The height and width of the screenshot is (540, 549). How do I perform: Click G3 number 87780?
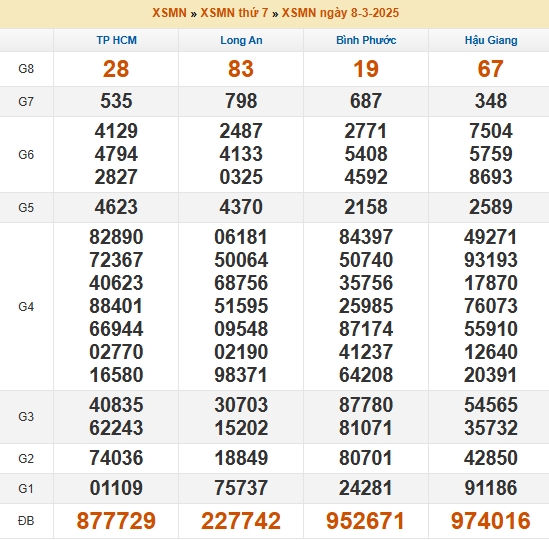(x=366, y=405)
